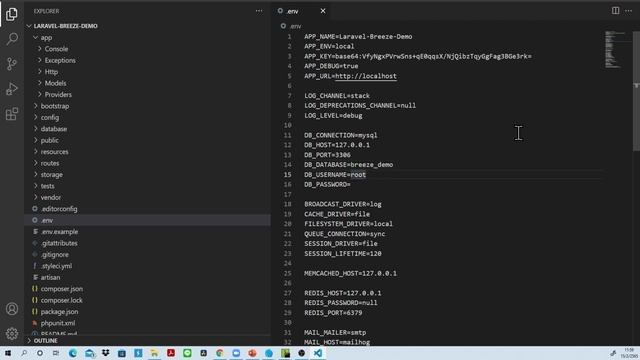Screen dimensions: 640x360
Task: Open the Manage gear icon
Action: (x=12, y=333)
